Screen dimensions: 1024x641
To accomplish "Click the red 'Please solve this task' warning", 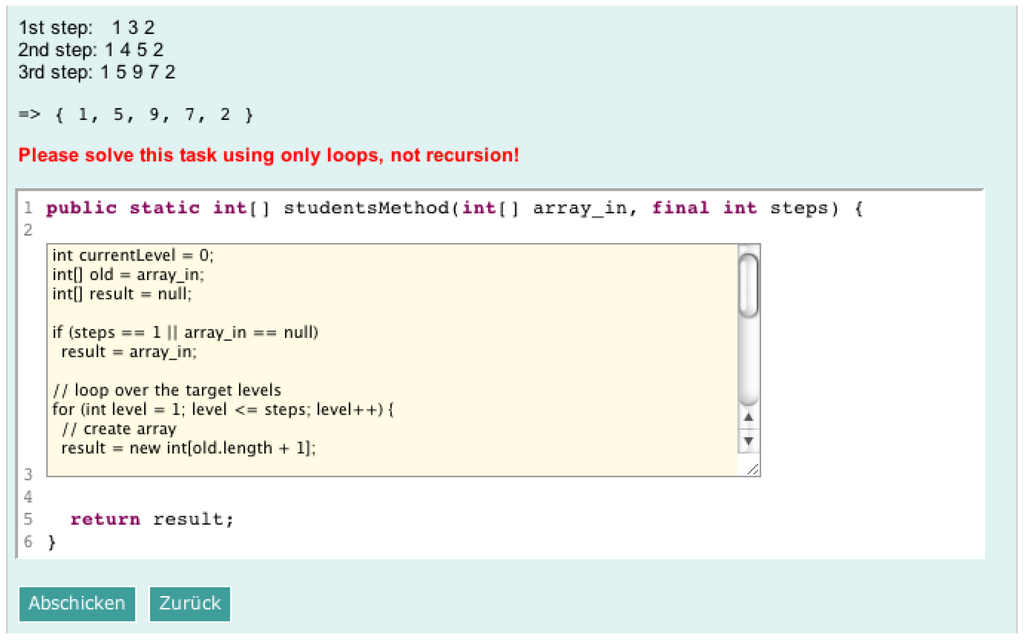I will (x=269, y=156).
